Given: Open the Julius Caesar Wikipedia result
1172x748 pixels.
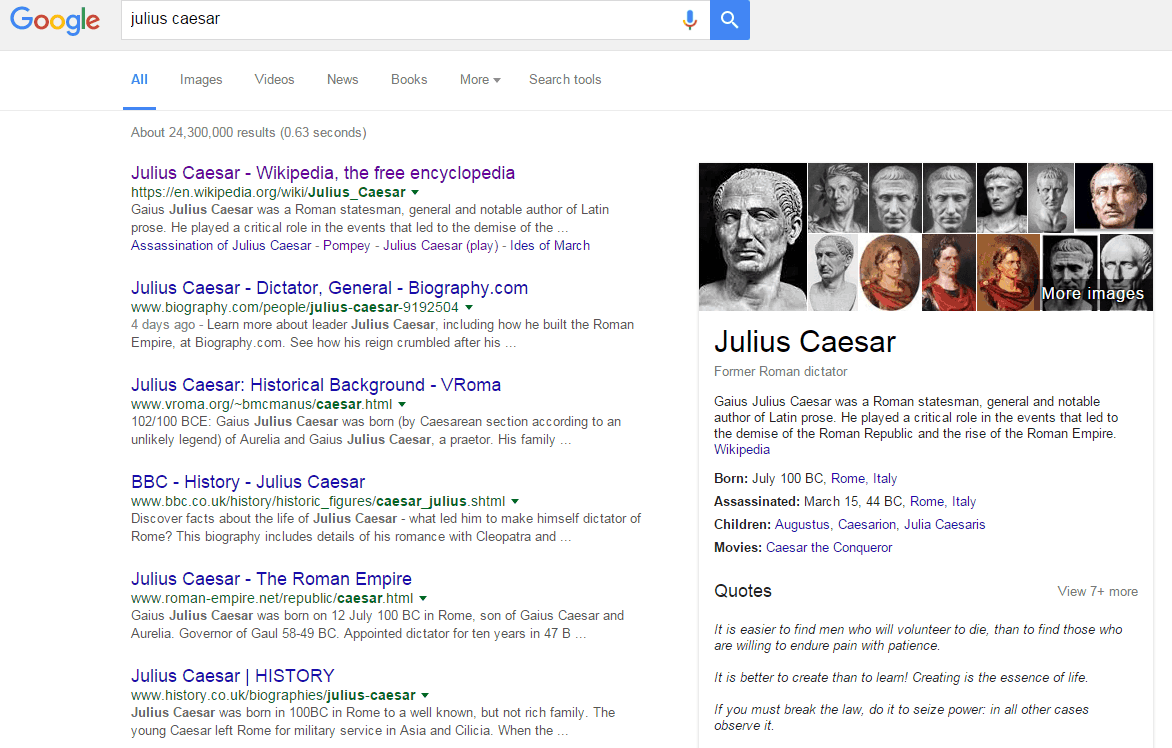Looking at the screenshot, I should [322, 173].
